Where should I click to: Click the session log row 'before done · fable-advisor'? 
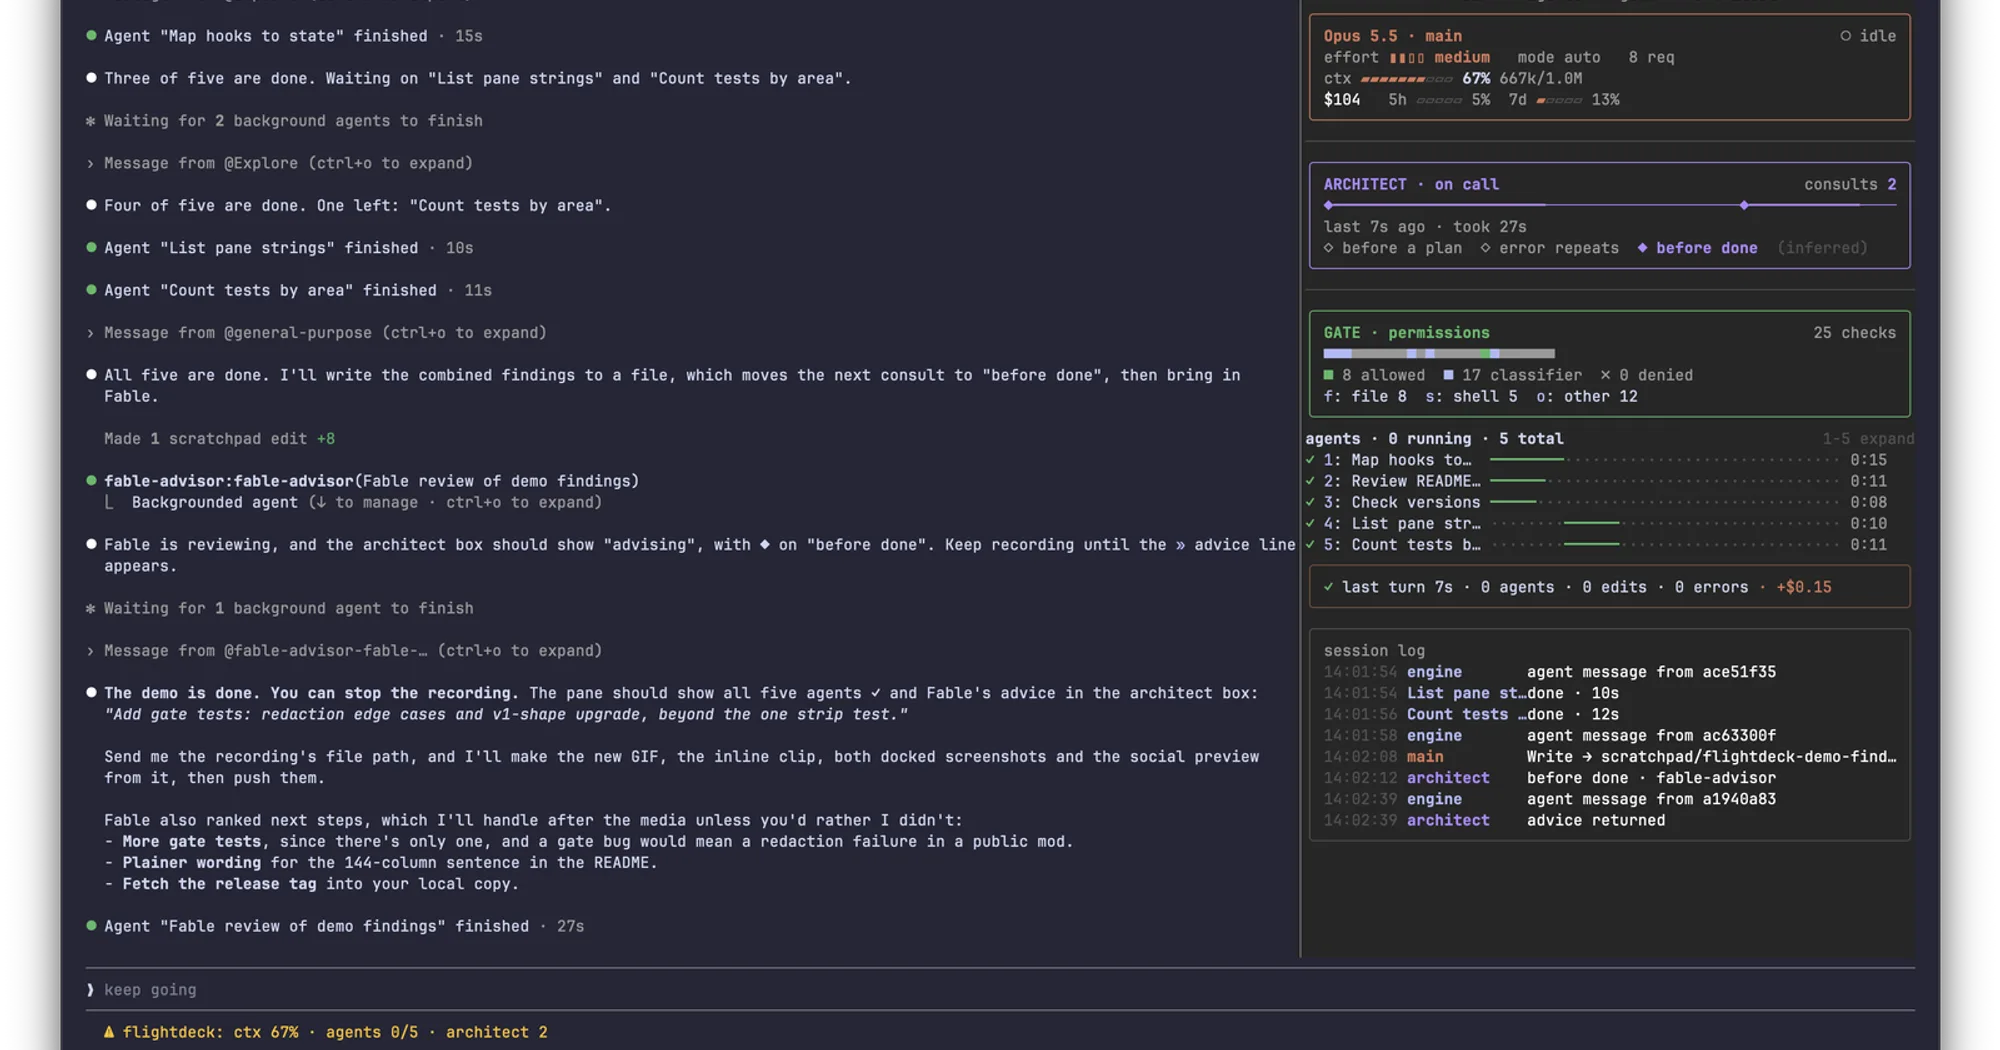1610,778
